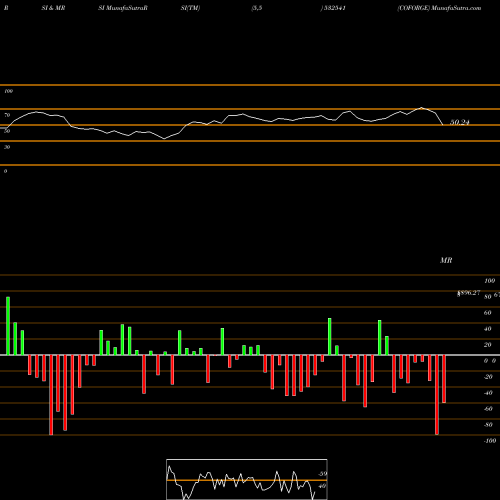Click the 60 label on the MR axis

(x=487, y=313)
